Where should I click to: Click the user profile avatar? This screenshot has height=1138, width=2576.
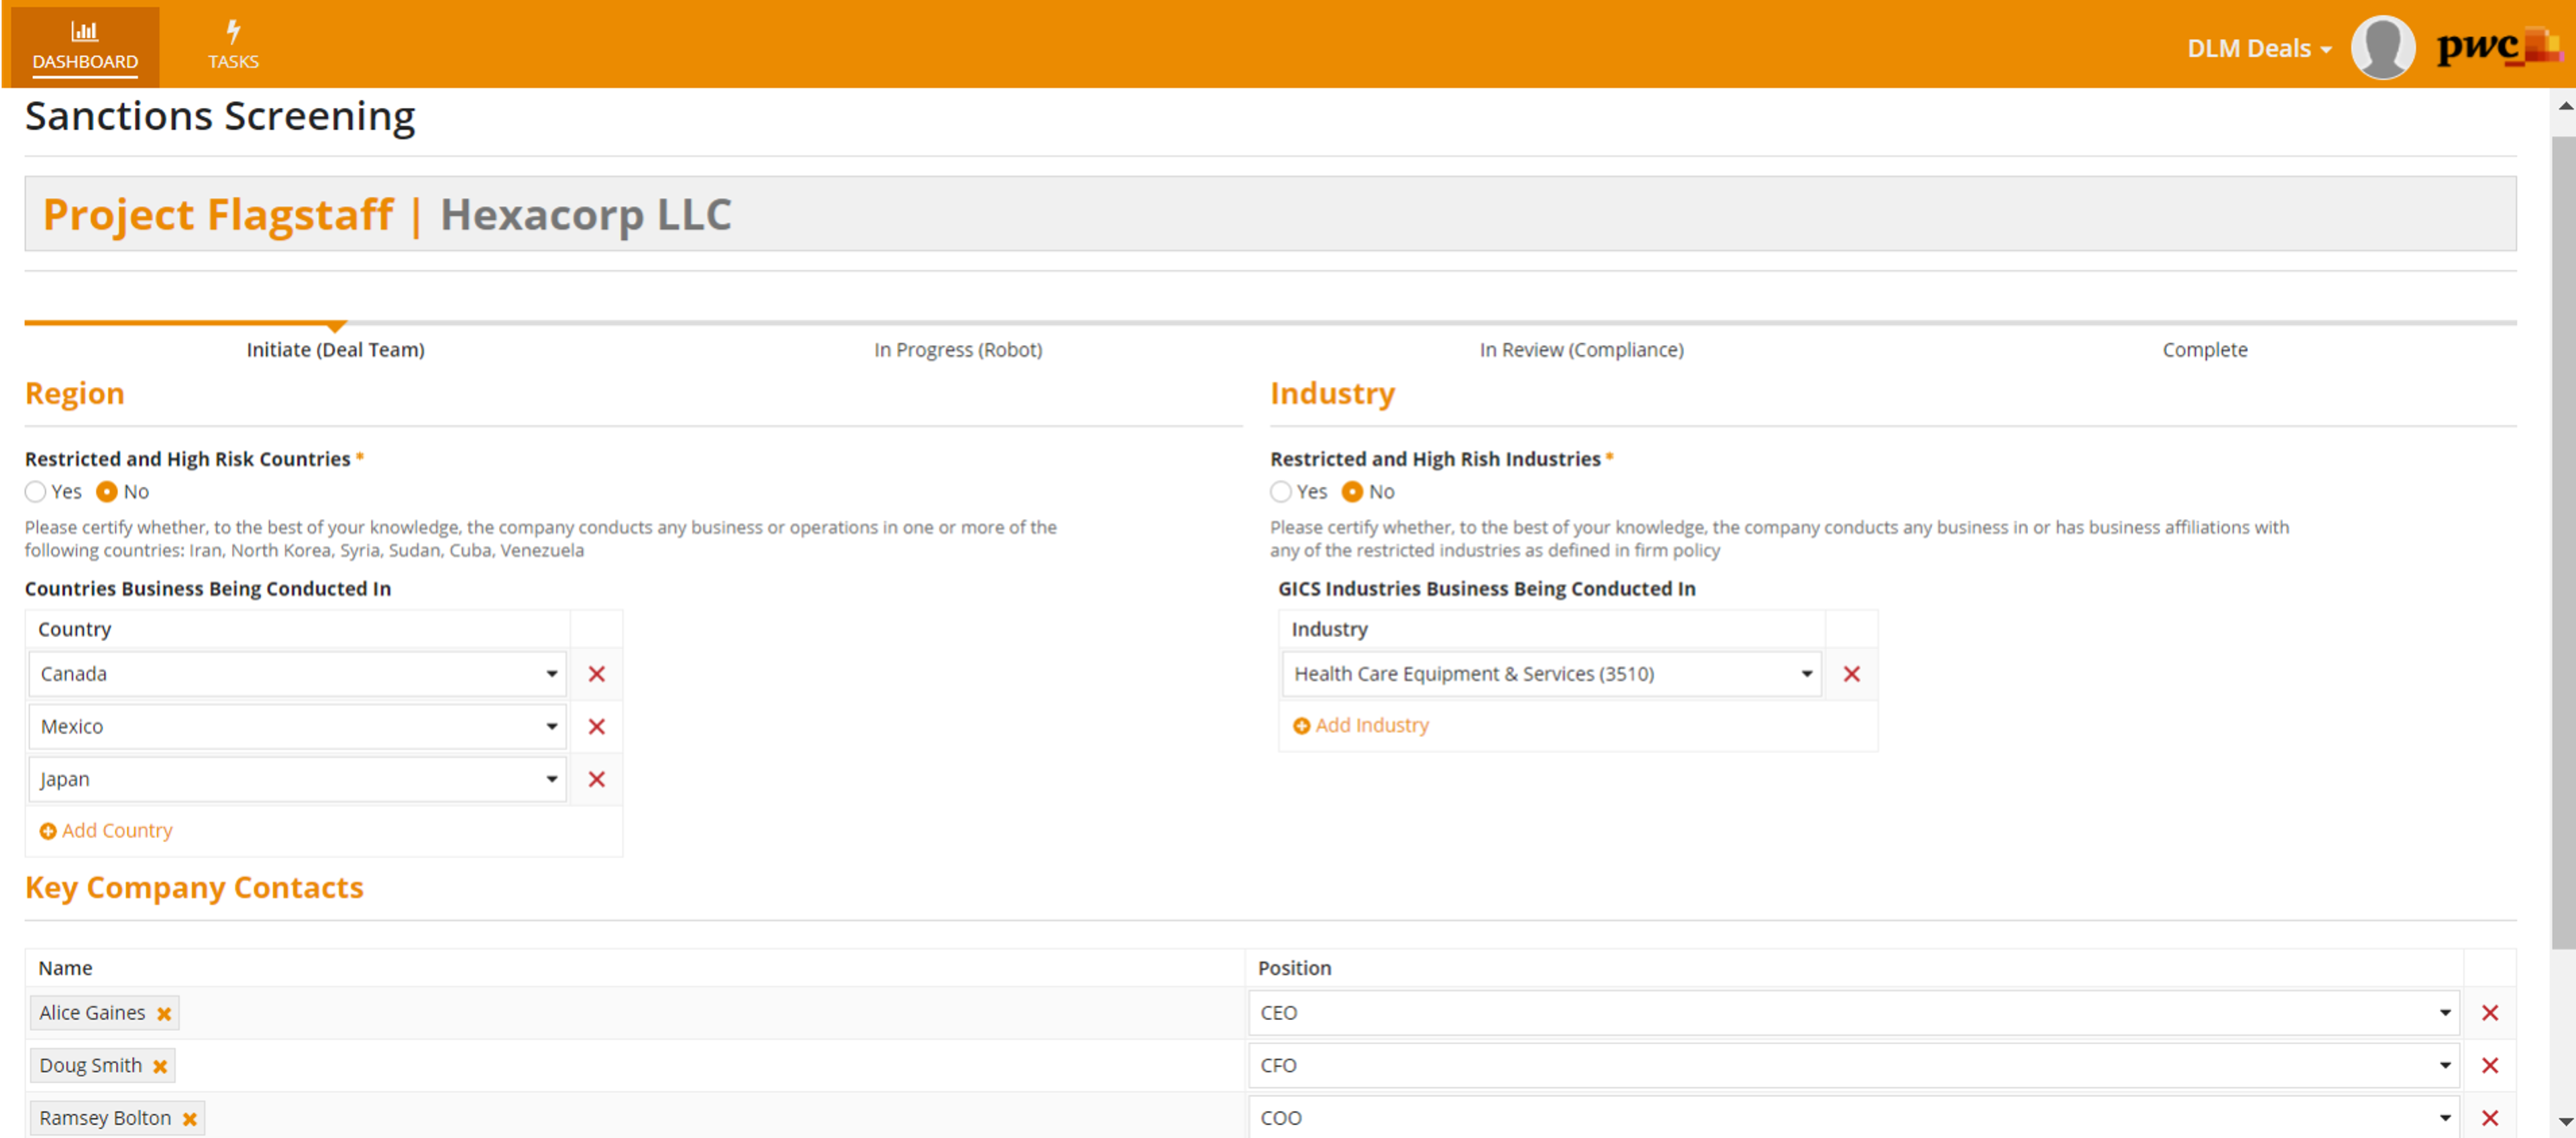2382,47
